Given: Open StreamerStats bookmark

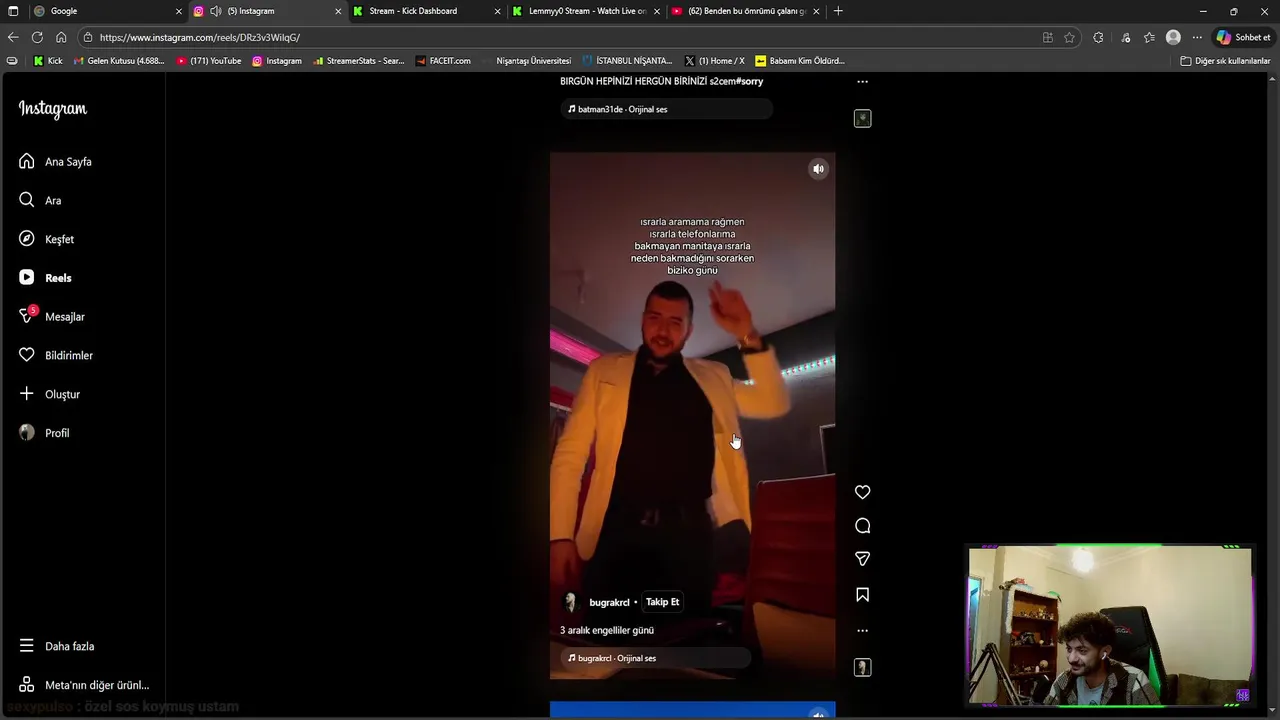Looking at the screenshot, I should [x=358, y=61].
